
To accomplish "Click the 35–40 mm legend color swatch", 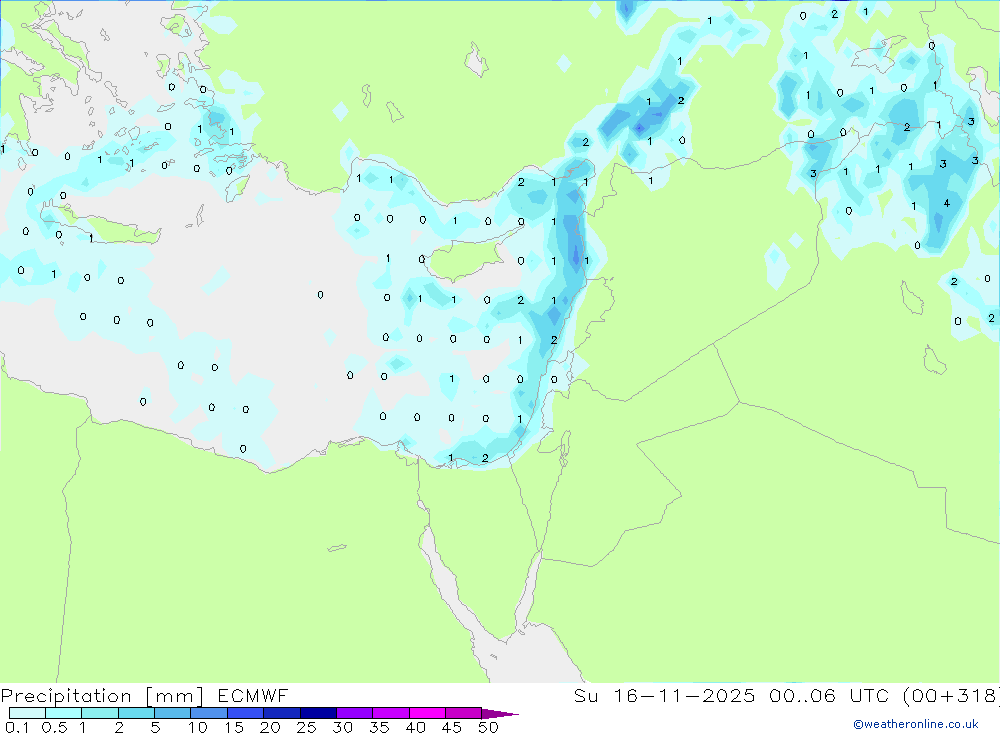I will (x=391, y=713).
